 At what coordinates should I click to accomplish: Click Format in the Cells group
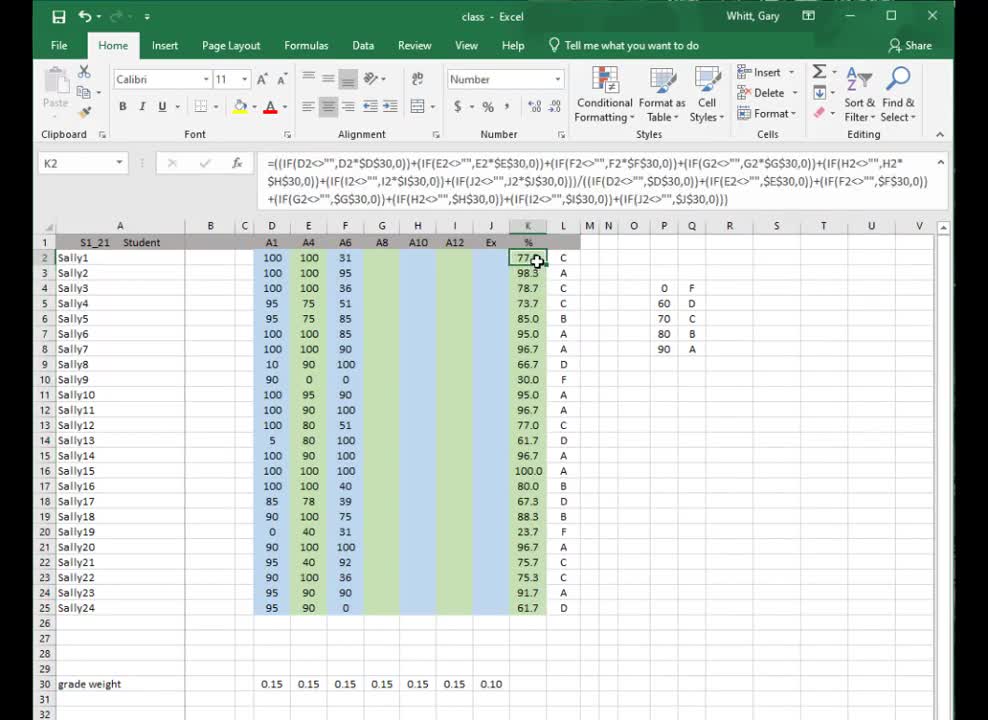coord(767,113)
